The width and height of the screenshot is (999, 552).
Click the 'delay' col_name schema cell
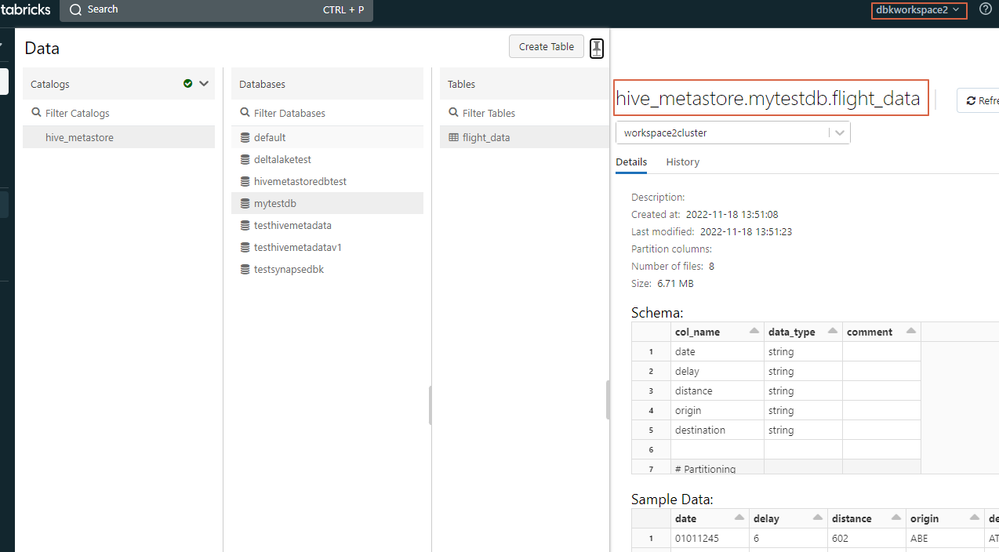(x=717, y=371)
